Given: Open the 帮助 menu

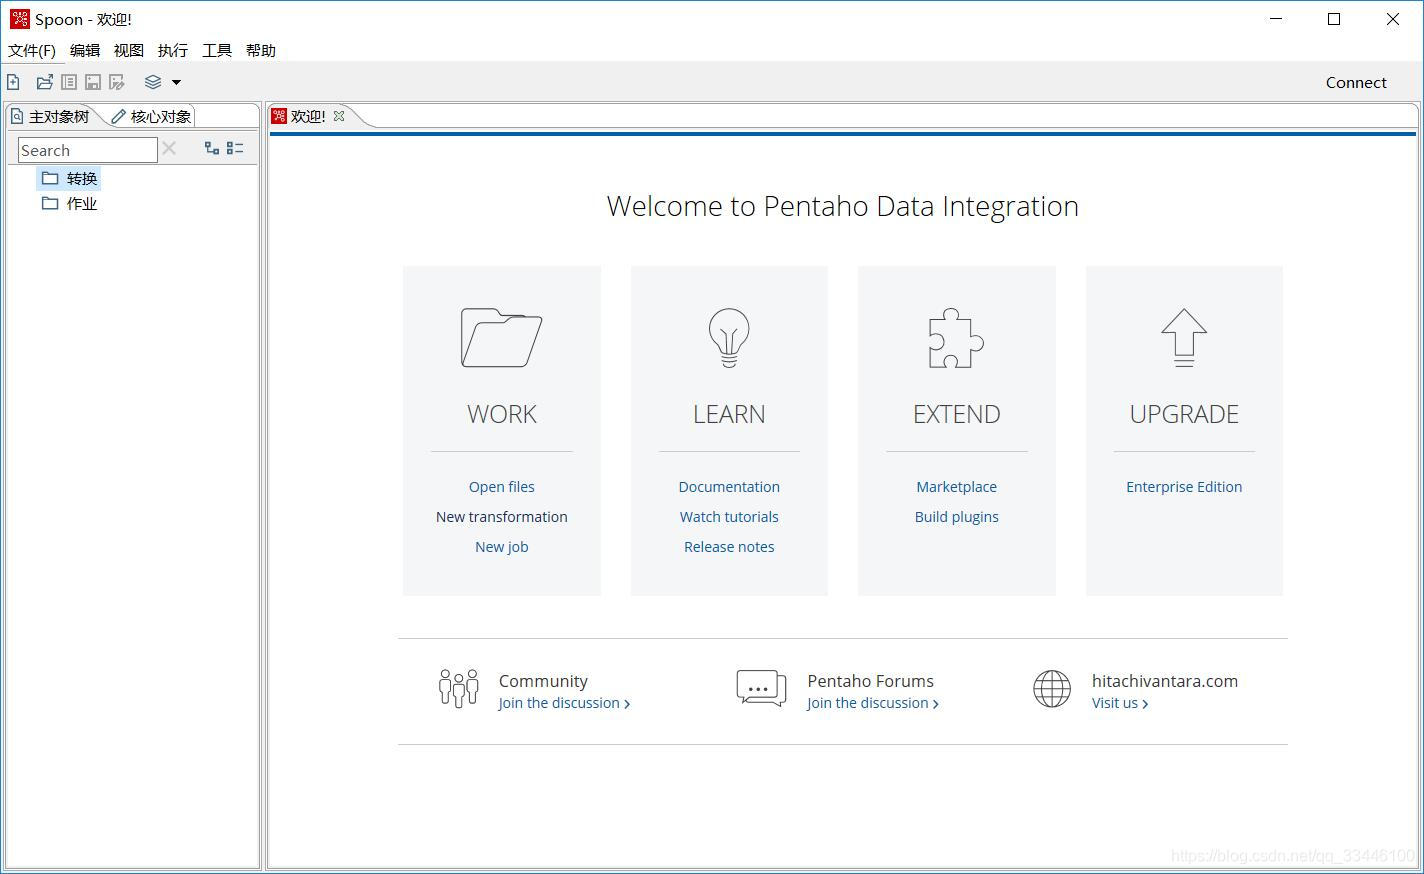Looking at the screenshot, I should click(261, 50).
